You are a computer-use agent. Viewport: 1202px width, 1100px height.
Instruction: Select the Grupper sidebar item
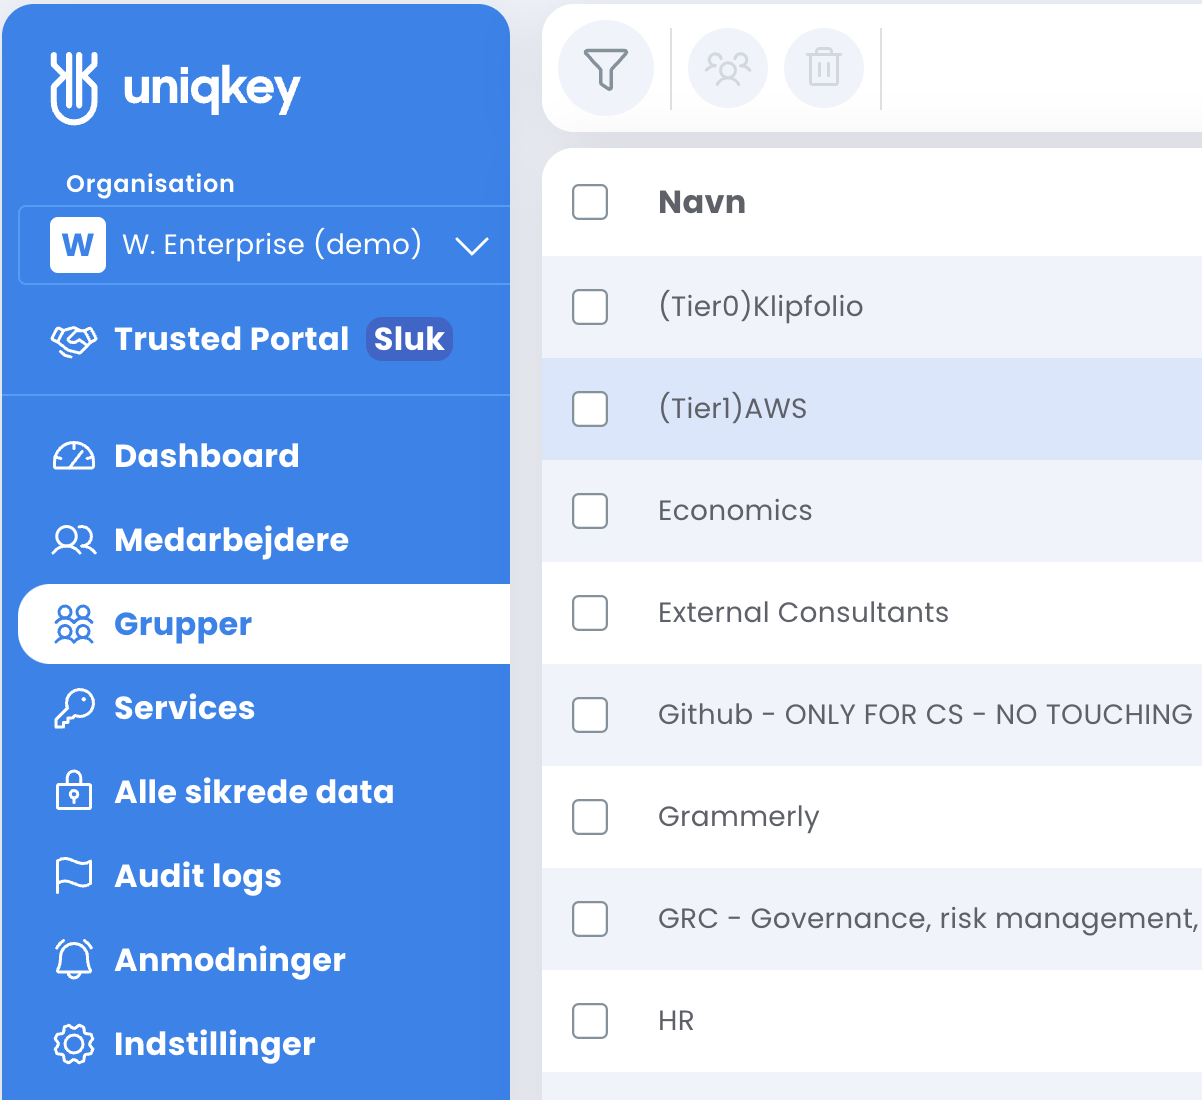(x=264, y=624)
